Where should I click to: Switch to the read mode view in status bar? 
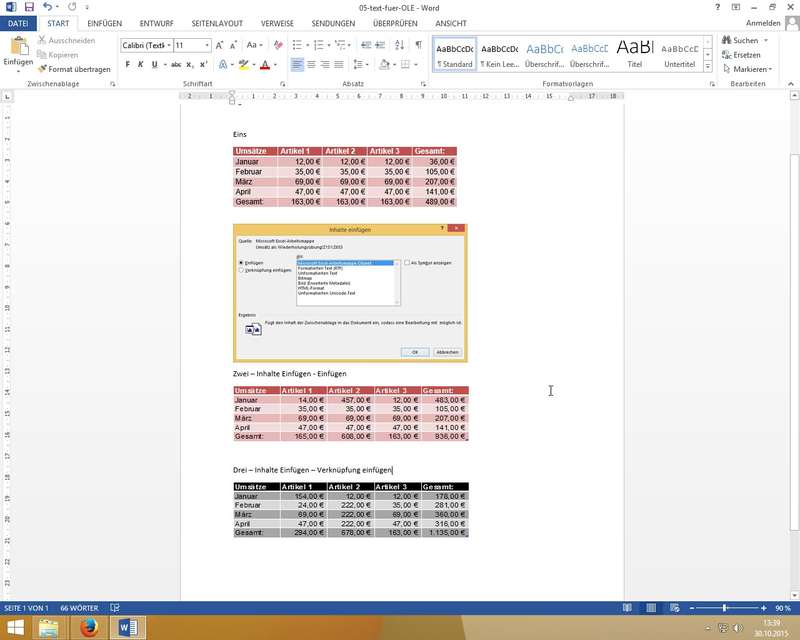(x=627, y=608)
